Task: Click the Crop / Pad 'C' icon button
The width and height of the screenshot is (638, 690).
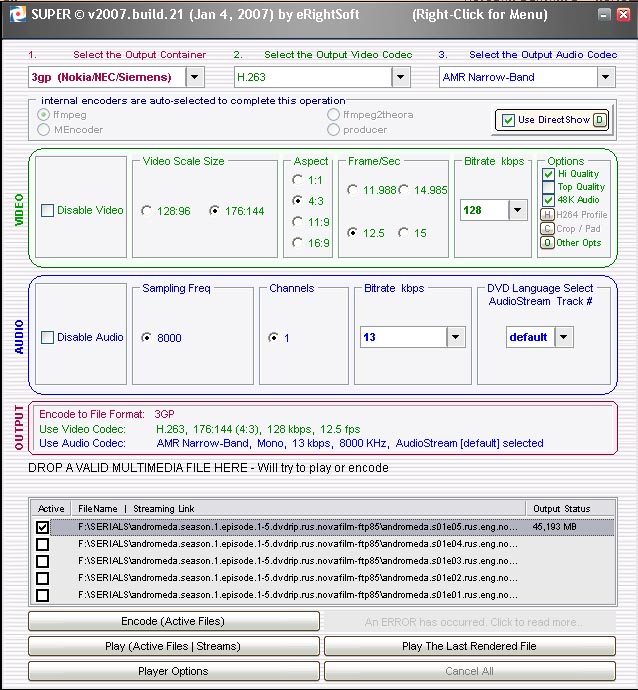Action: tap(547, 228)
